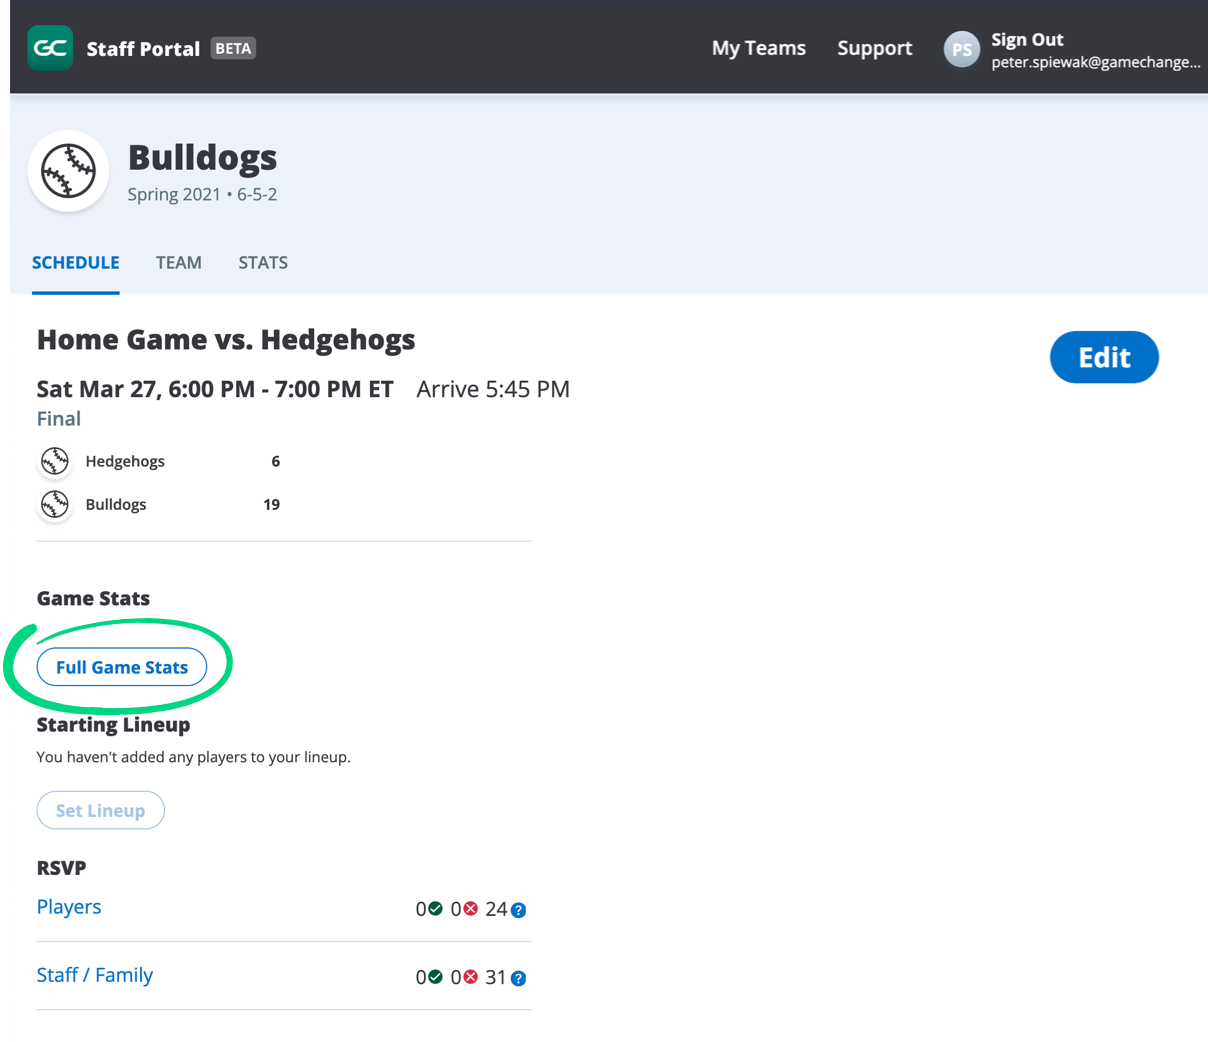Click Sign Out
Image resolution: width=1208 pixels, height=1042 pixels.
click(1027, 39)
